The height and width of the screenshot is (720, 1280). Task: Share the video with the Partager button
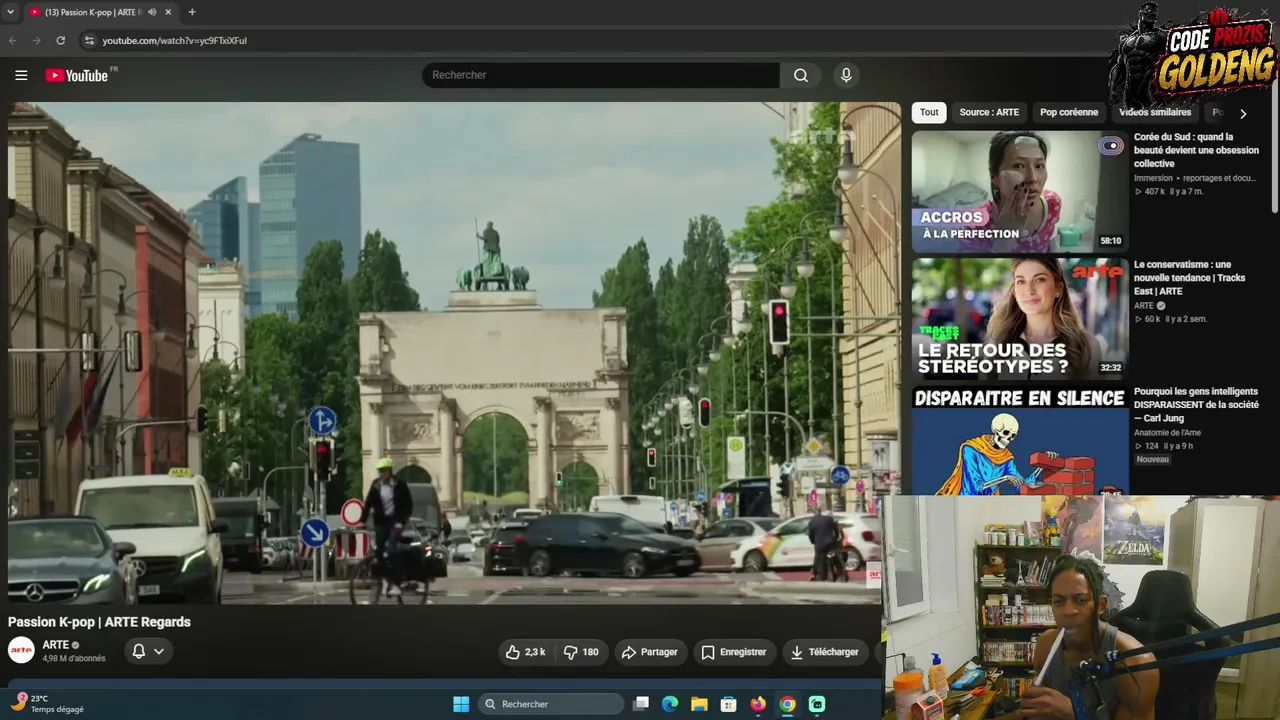click(x=650, y=652)
